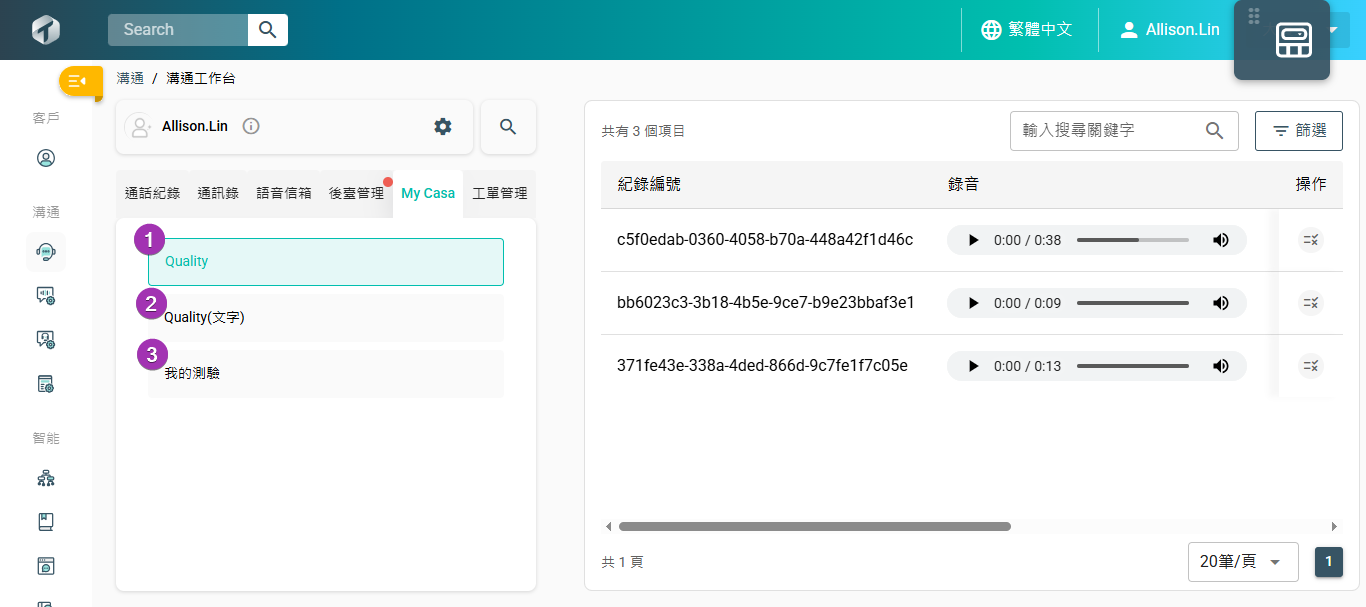Play the 0:13 recording

point(973,366)
